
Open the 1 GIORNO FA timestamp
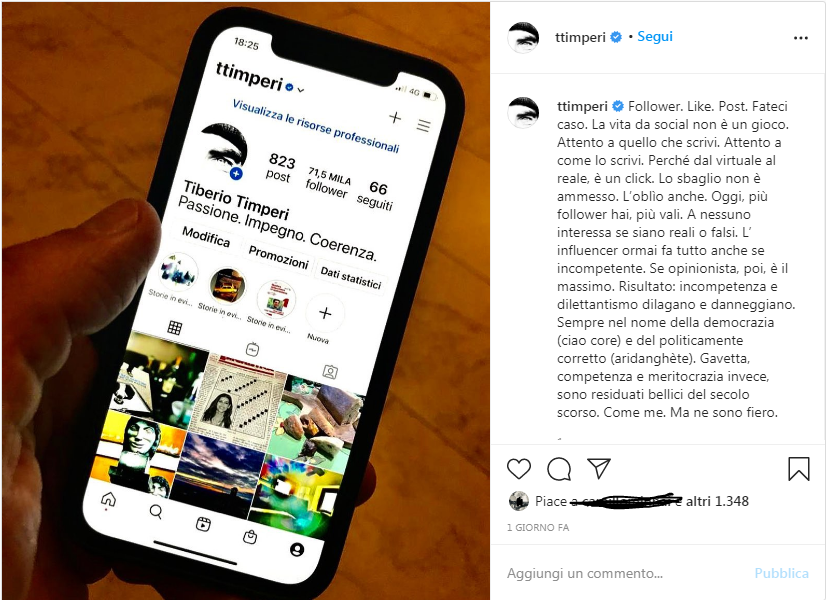(x=538, y=527)
